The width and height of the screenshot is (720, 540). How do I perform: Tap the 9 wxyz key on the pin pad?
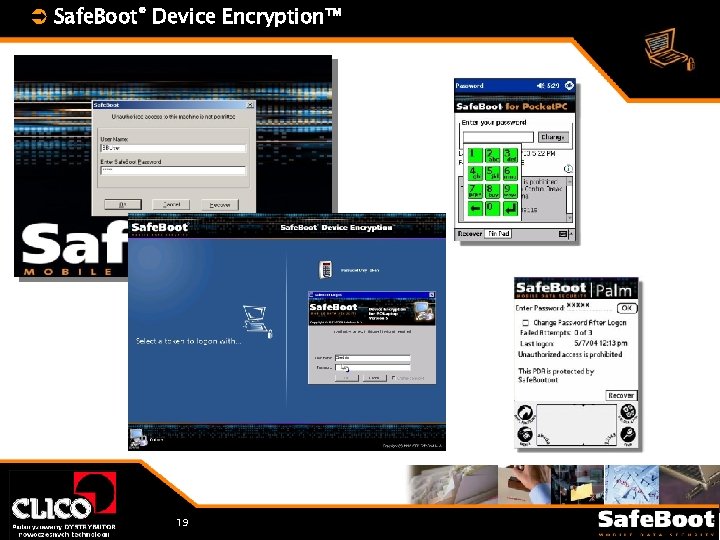point(510,191)
